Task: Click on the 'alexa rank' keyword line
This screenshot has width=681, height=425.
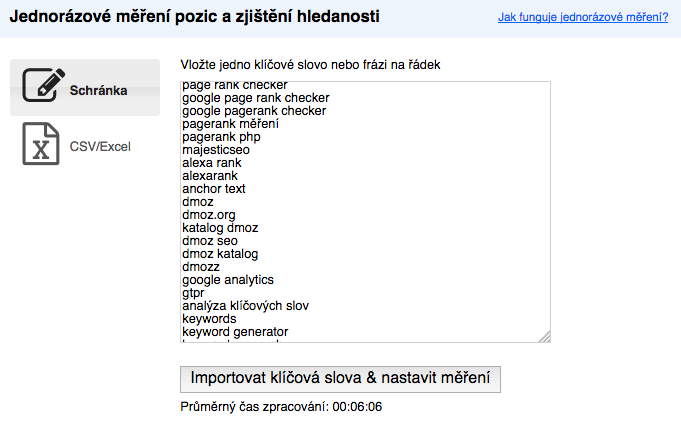Action: tap(212, 163)
